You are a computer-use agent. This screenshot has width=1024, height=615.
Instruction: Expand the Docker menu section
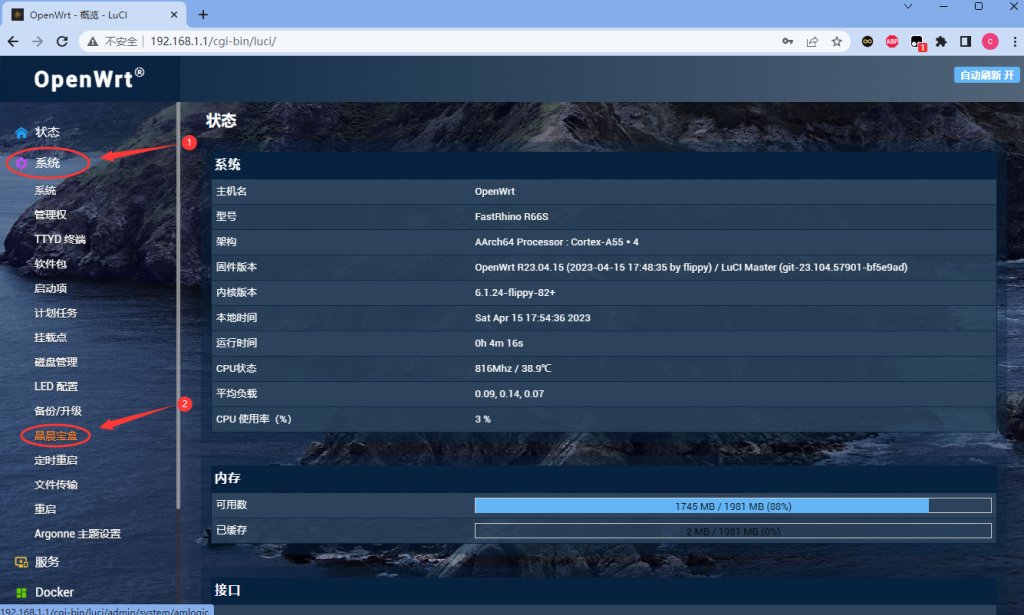54,592
